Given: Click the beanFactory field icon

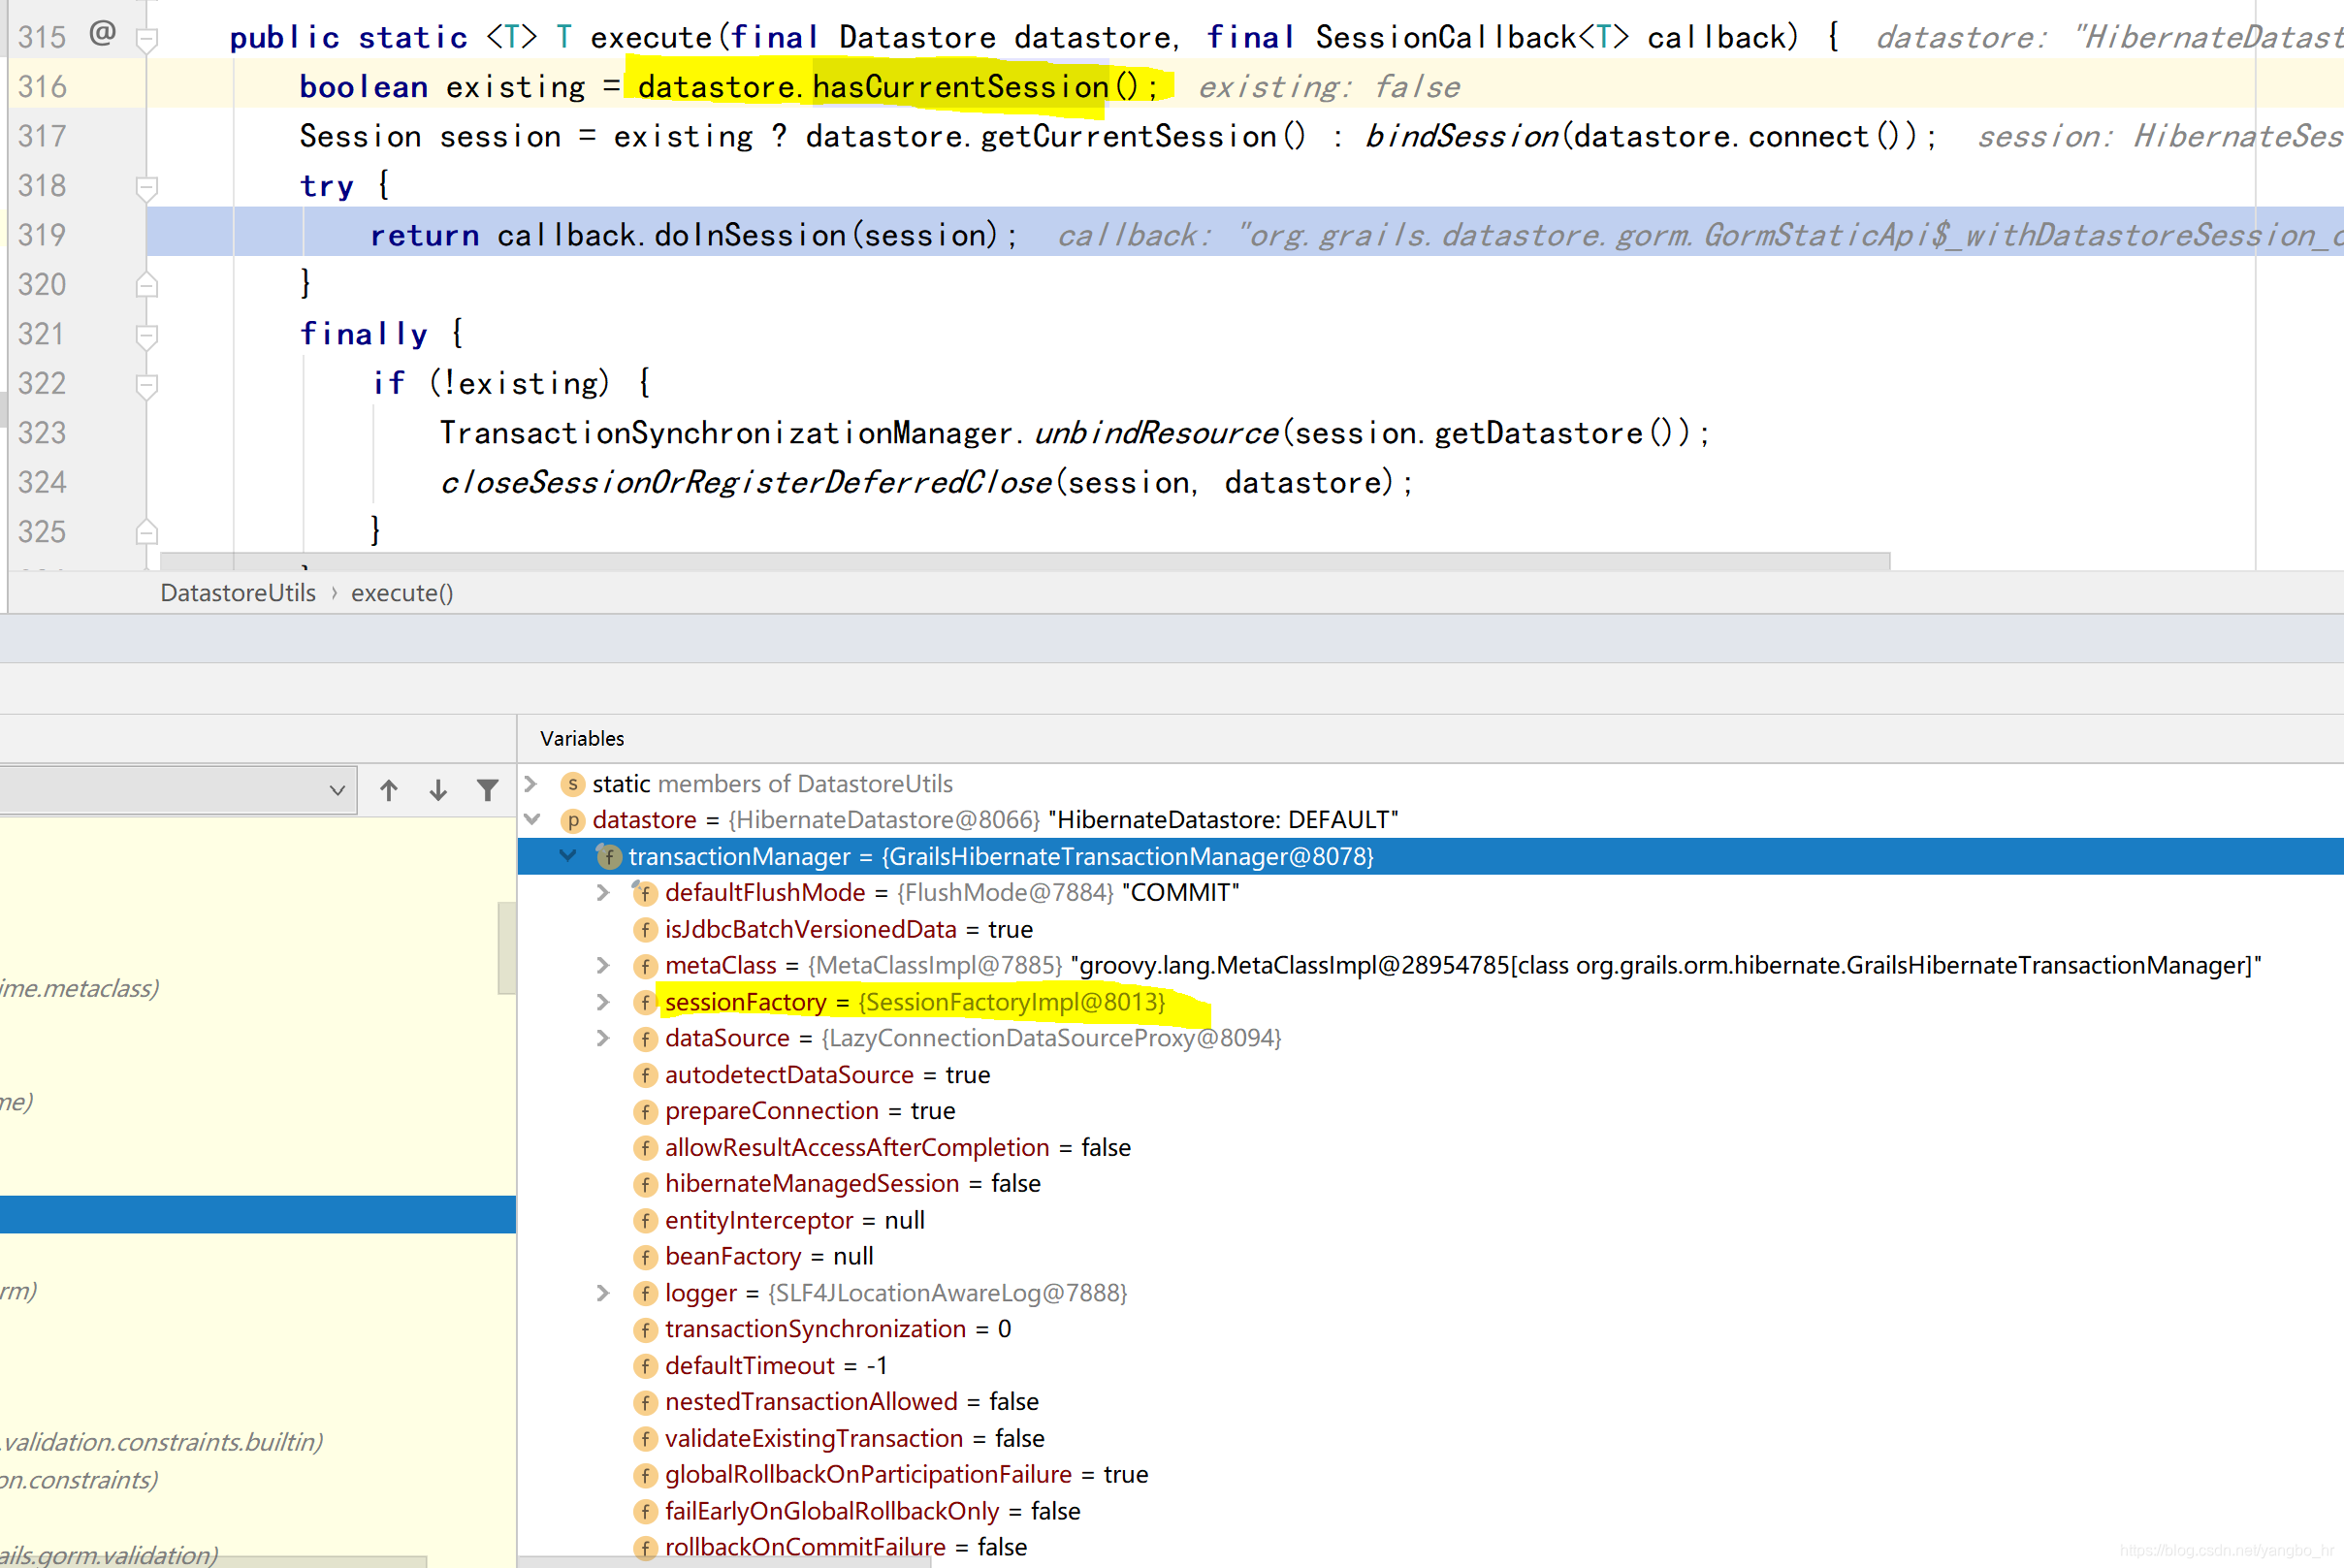Looking at the screenshot, I should (x=645, y=1257).
